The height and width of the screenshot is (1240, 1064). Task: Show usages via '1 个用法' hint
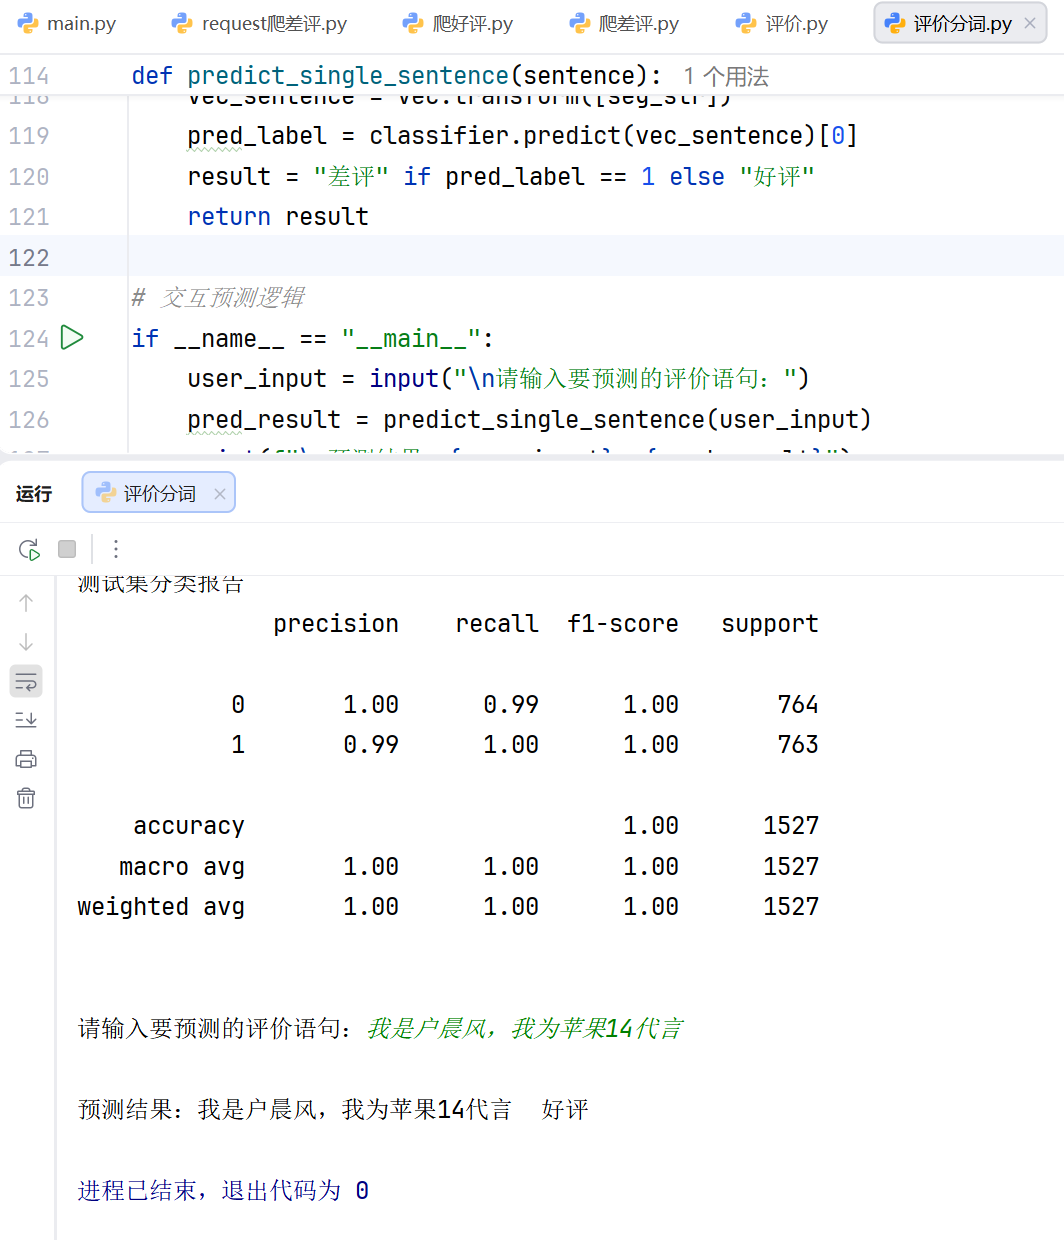[726, 76]
